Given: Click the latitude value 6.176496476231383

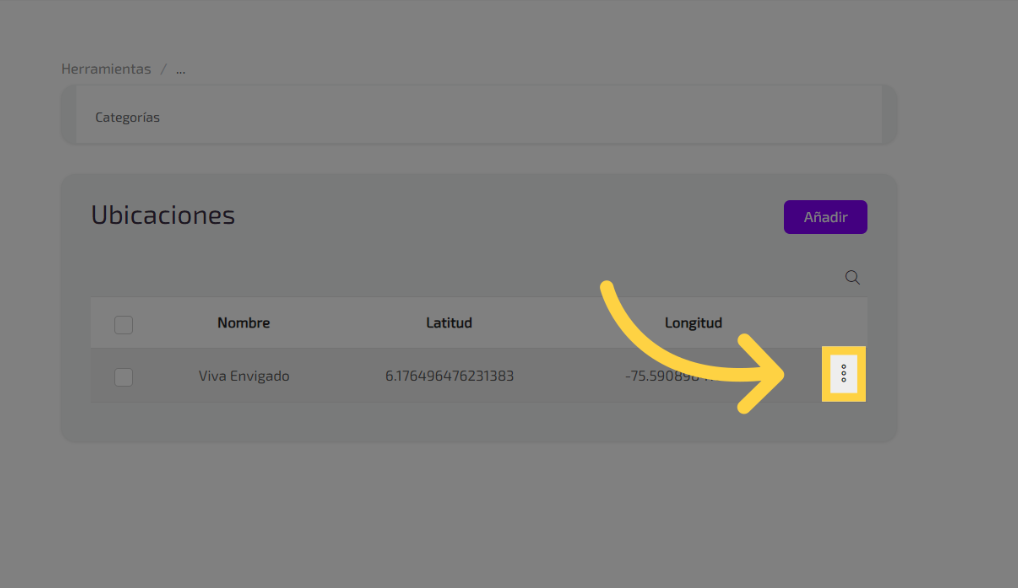Looking at the screenshot, I should click(x=449, y=377).
